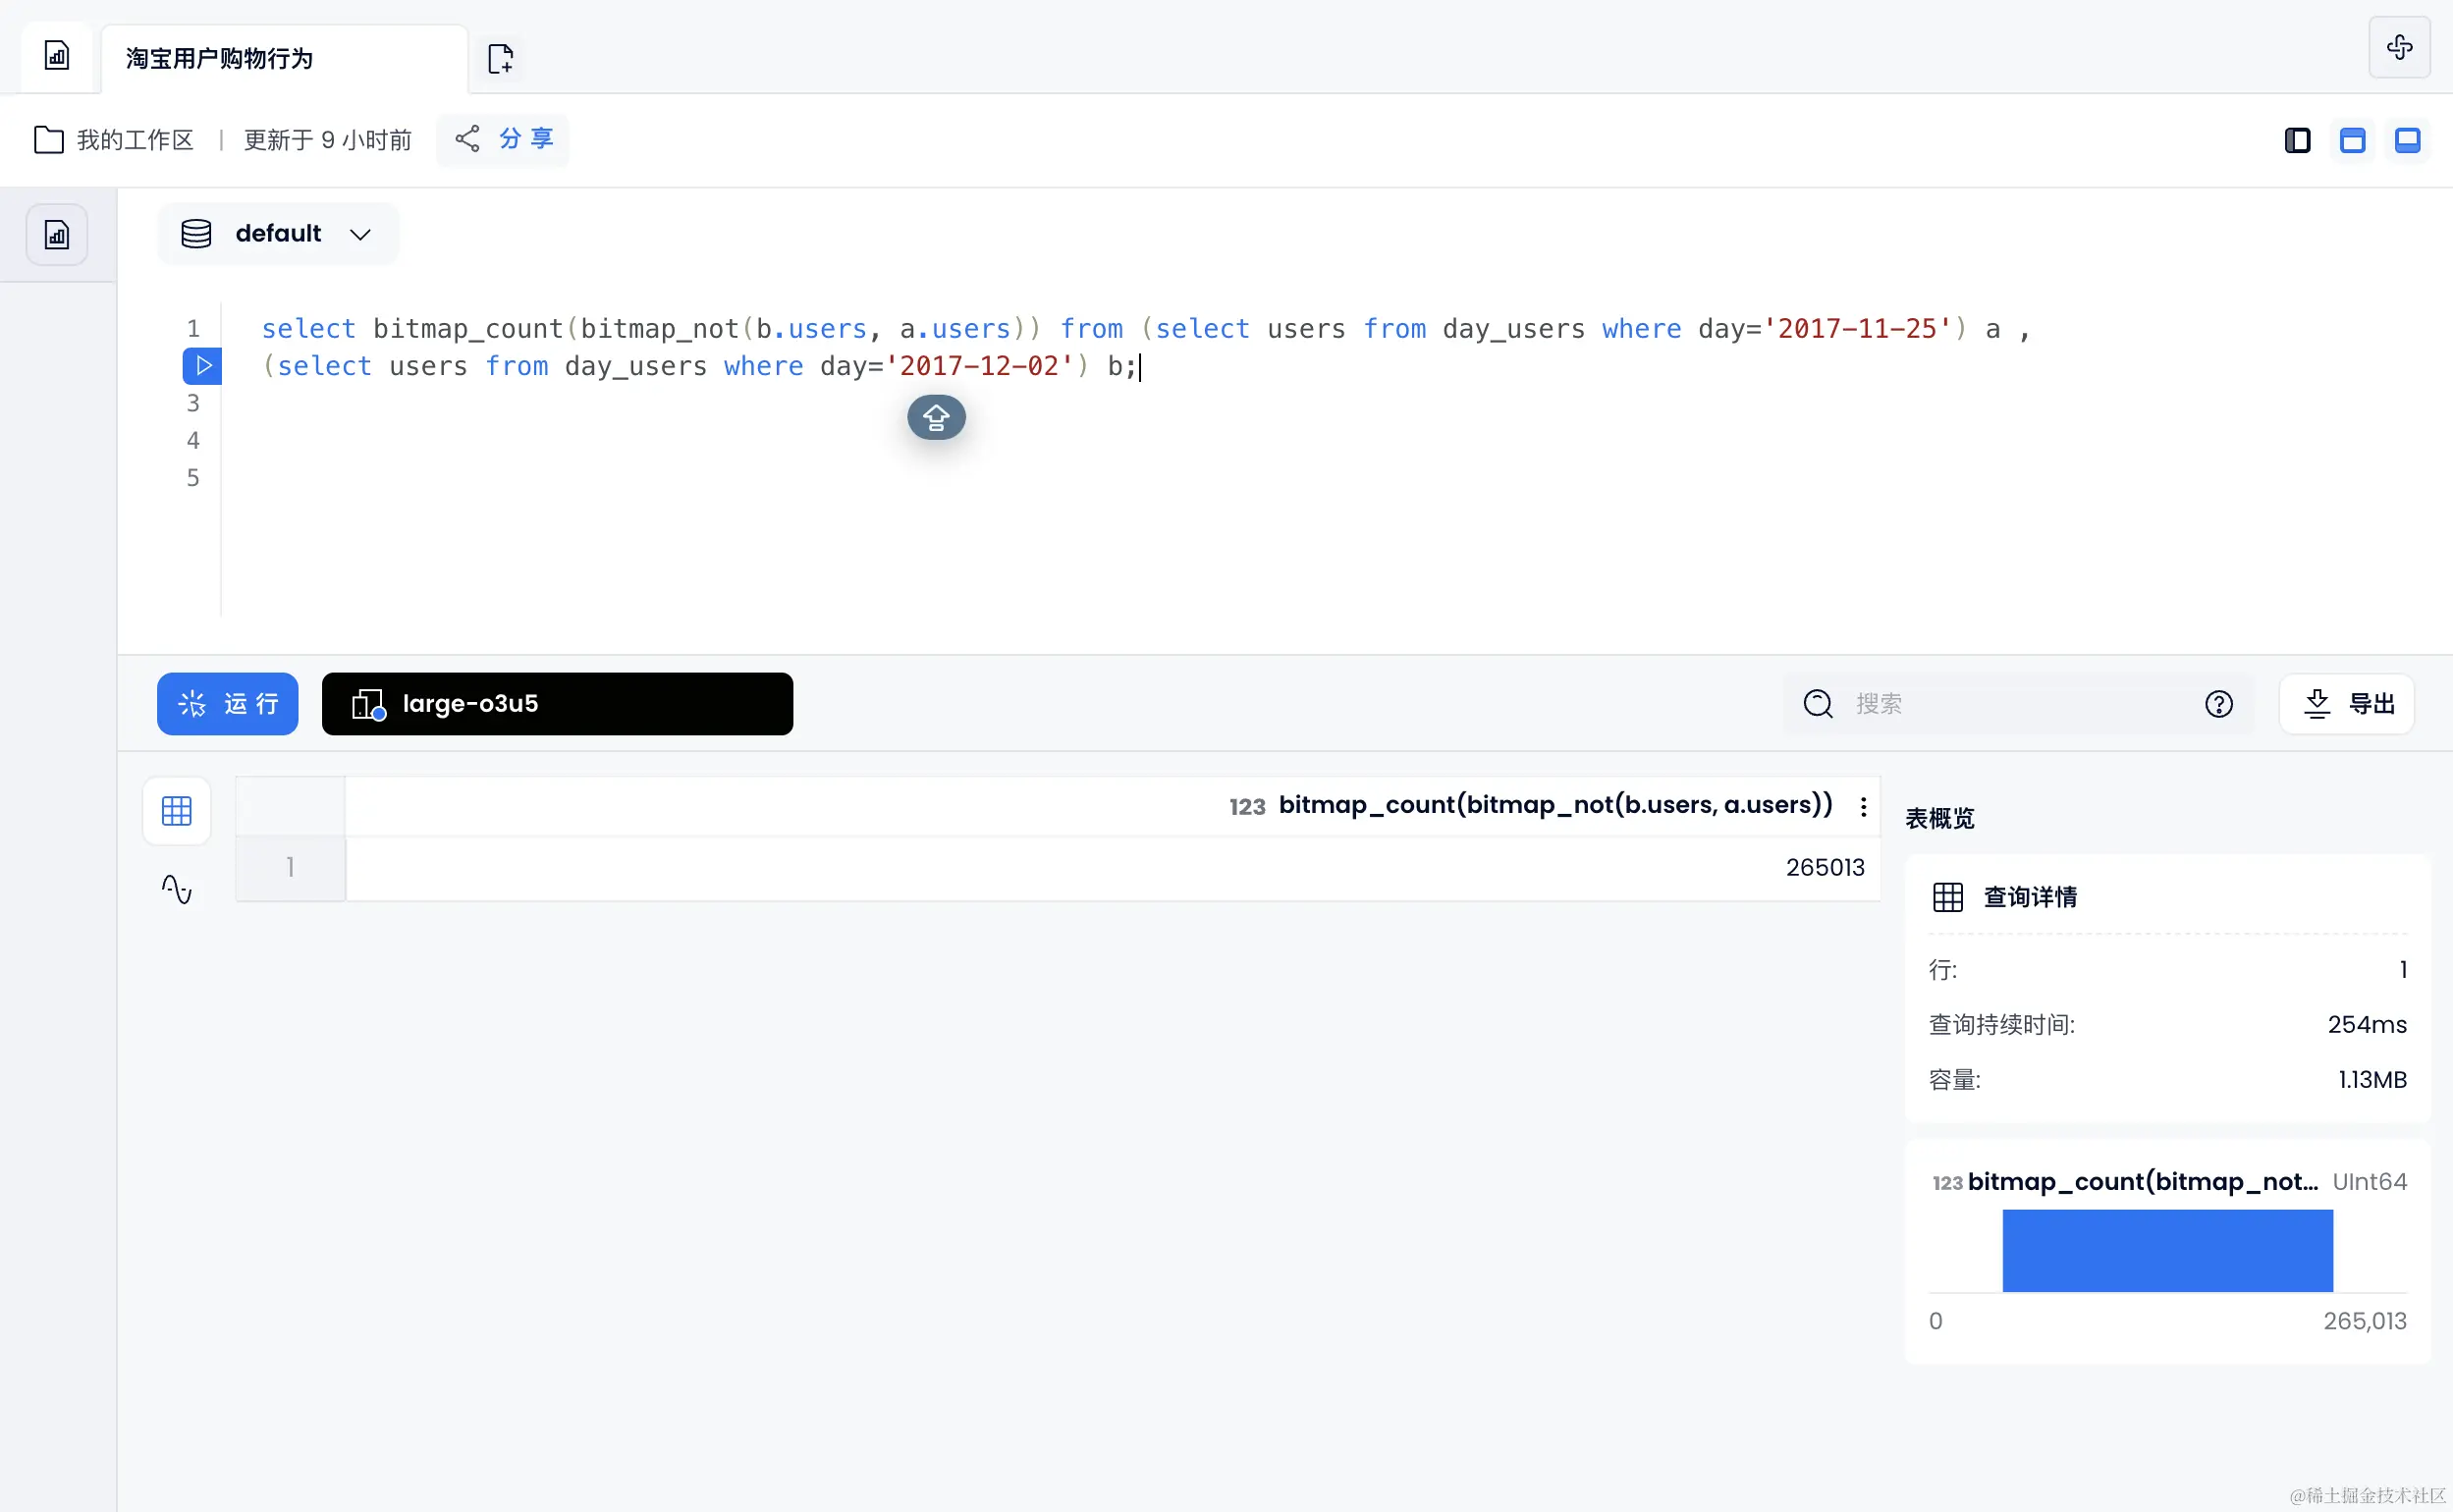Click the '2017-12-02' date string in SQL
Screen dimensions: 2453x1512
pos(979,366)
